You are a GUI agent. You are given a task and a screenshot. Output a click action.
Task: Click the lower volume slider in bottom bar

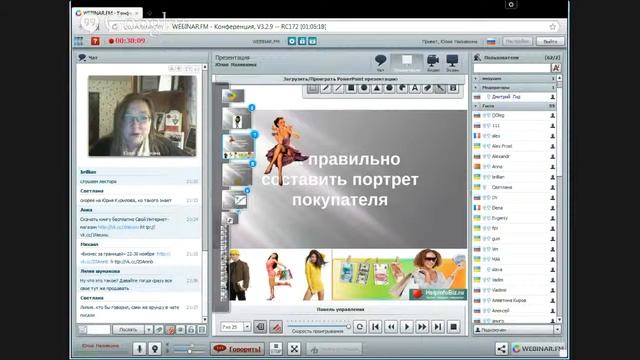pos(189,351)
